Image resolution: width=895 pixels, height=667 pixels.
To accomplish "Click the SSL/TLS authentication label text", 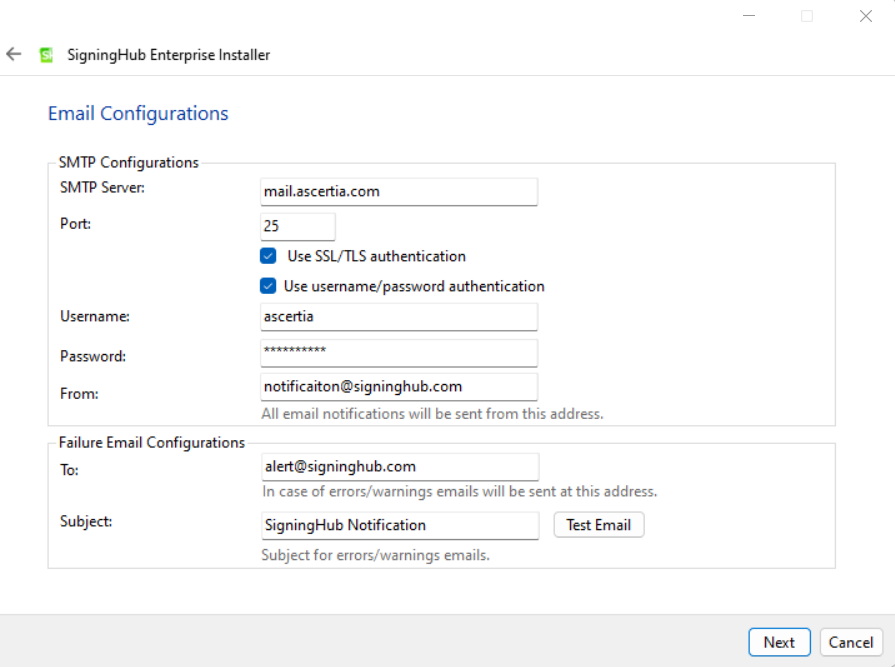I will coord(377,256).
